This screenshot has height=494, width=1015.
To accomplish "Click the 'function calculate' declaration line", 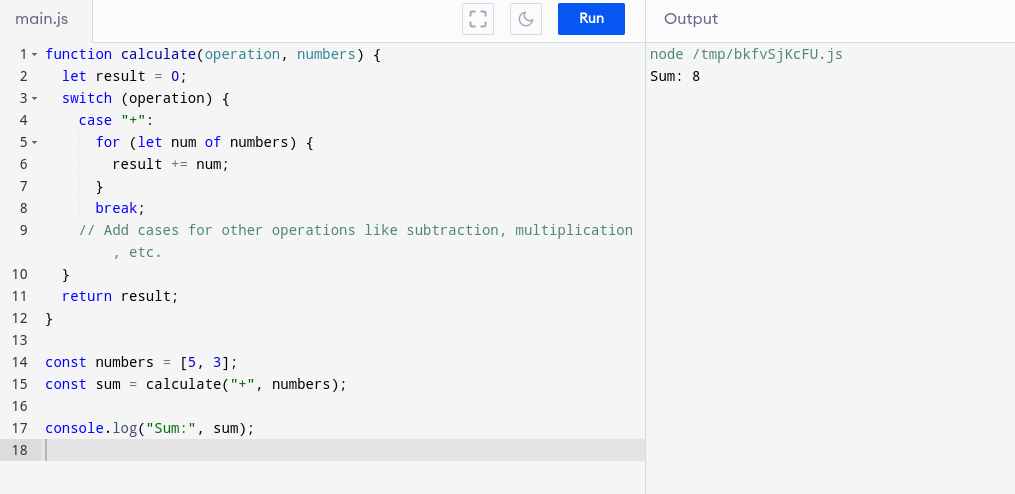I will (213, 54).
